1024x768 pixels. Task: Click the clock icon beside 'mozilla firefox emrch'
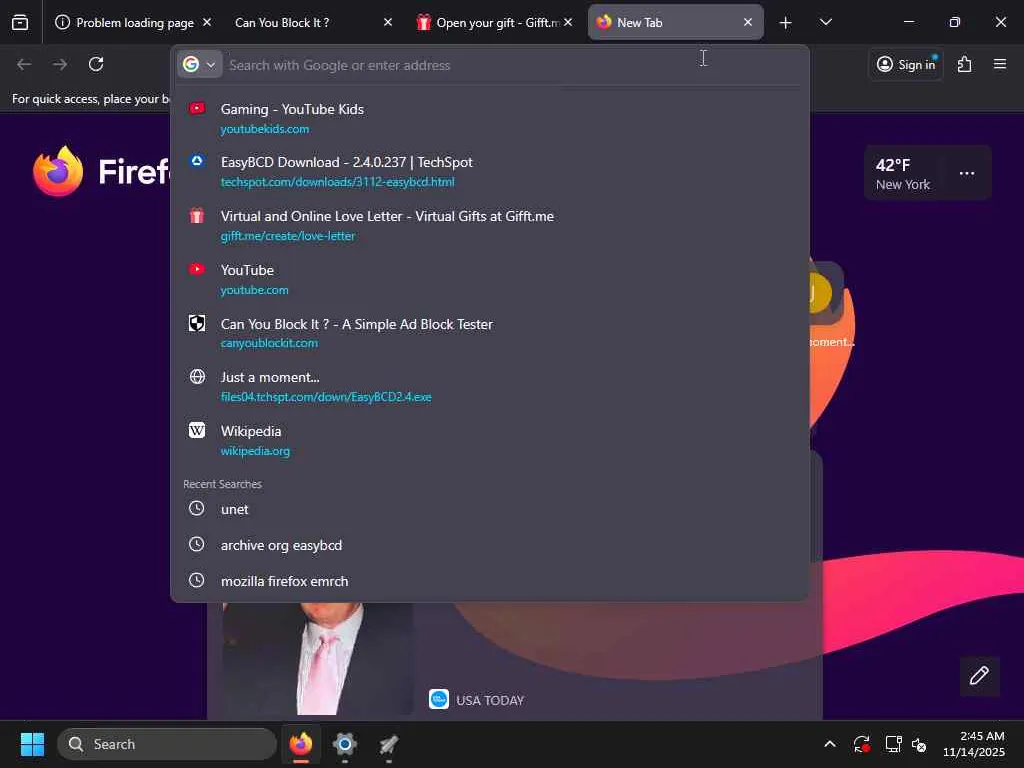tap(197, 580)
